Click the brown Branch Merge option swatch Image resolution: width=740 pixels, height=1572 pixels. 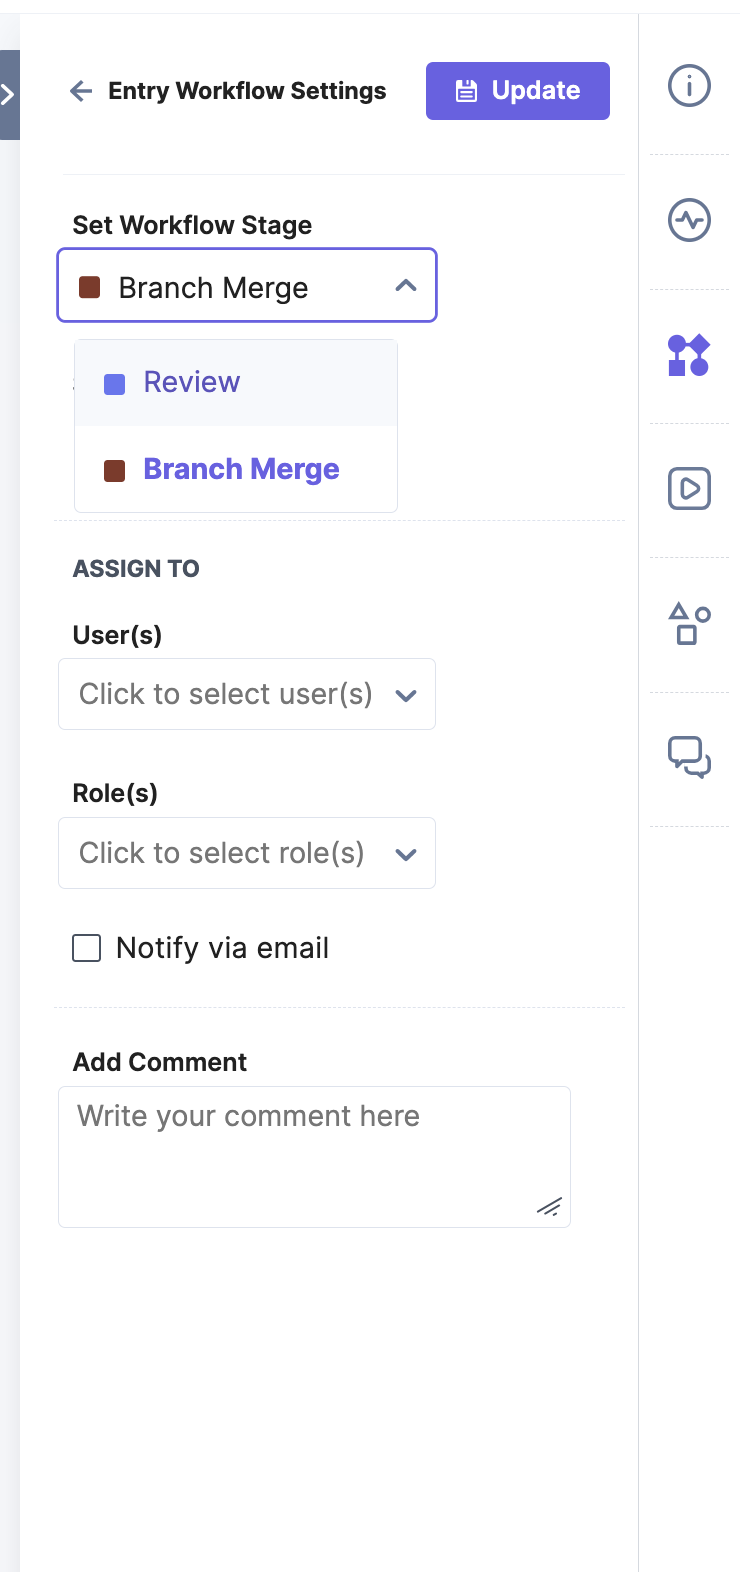115,471
